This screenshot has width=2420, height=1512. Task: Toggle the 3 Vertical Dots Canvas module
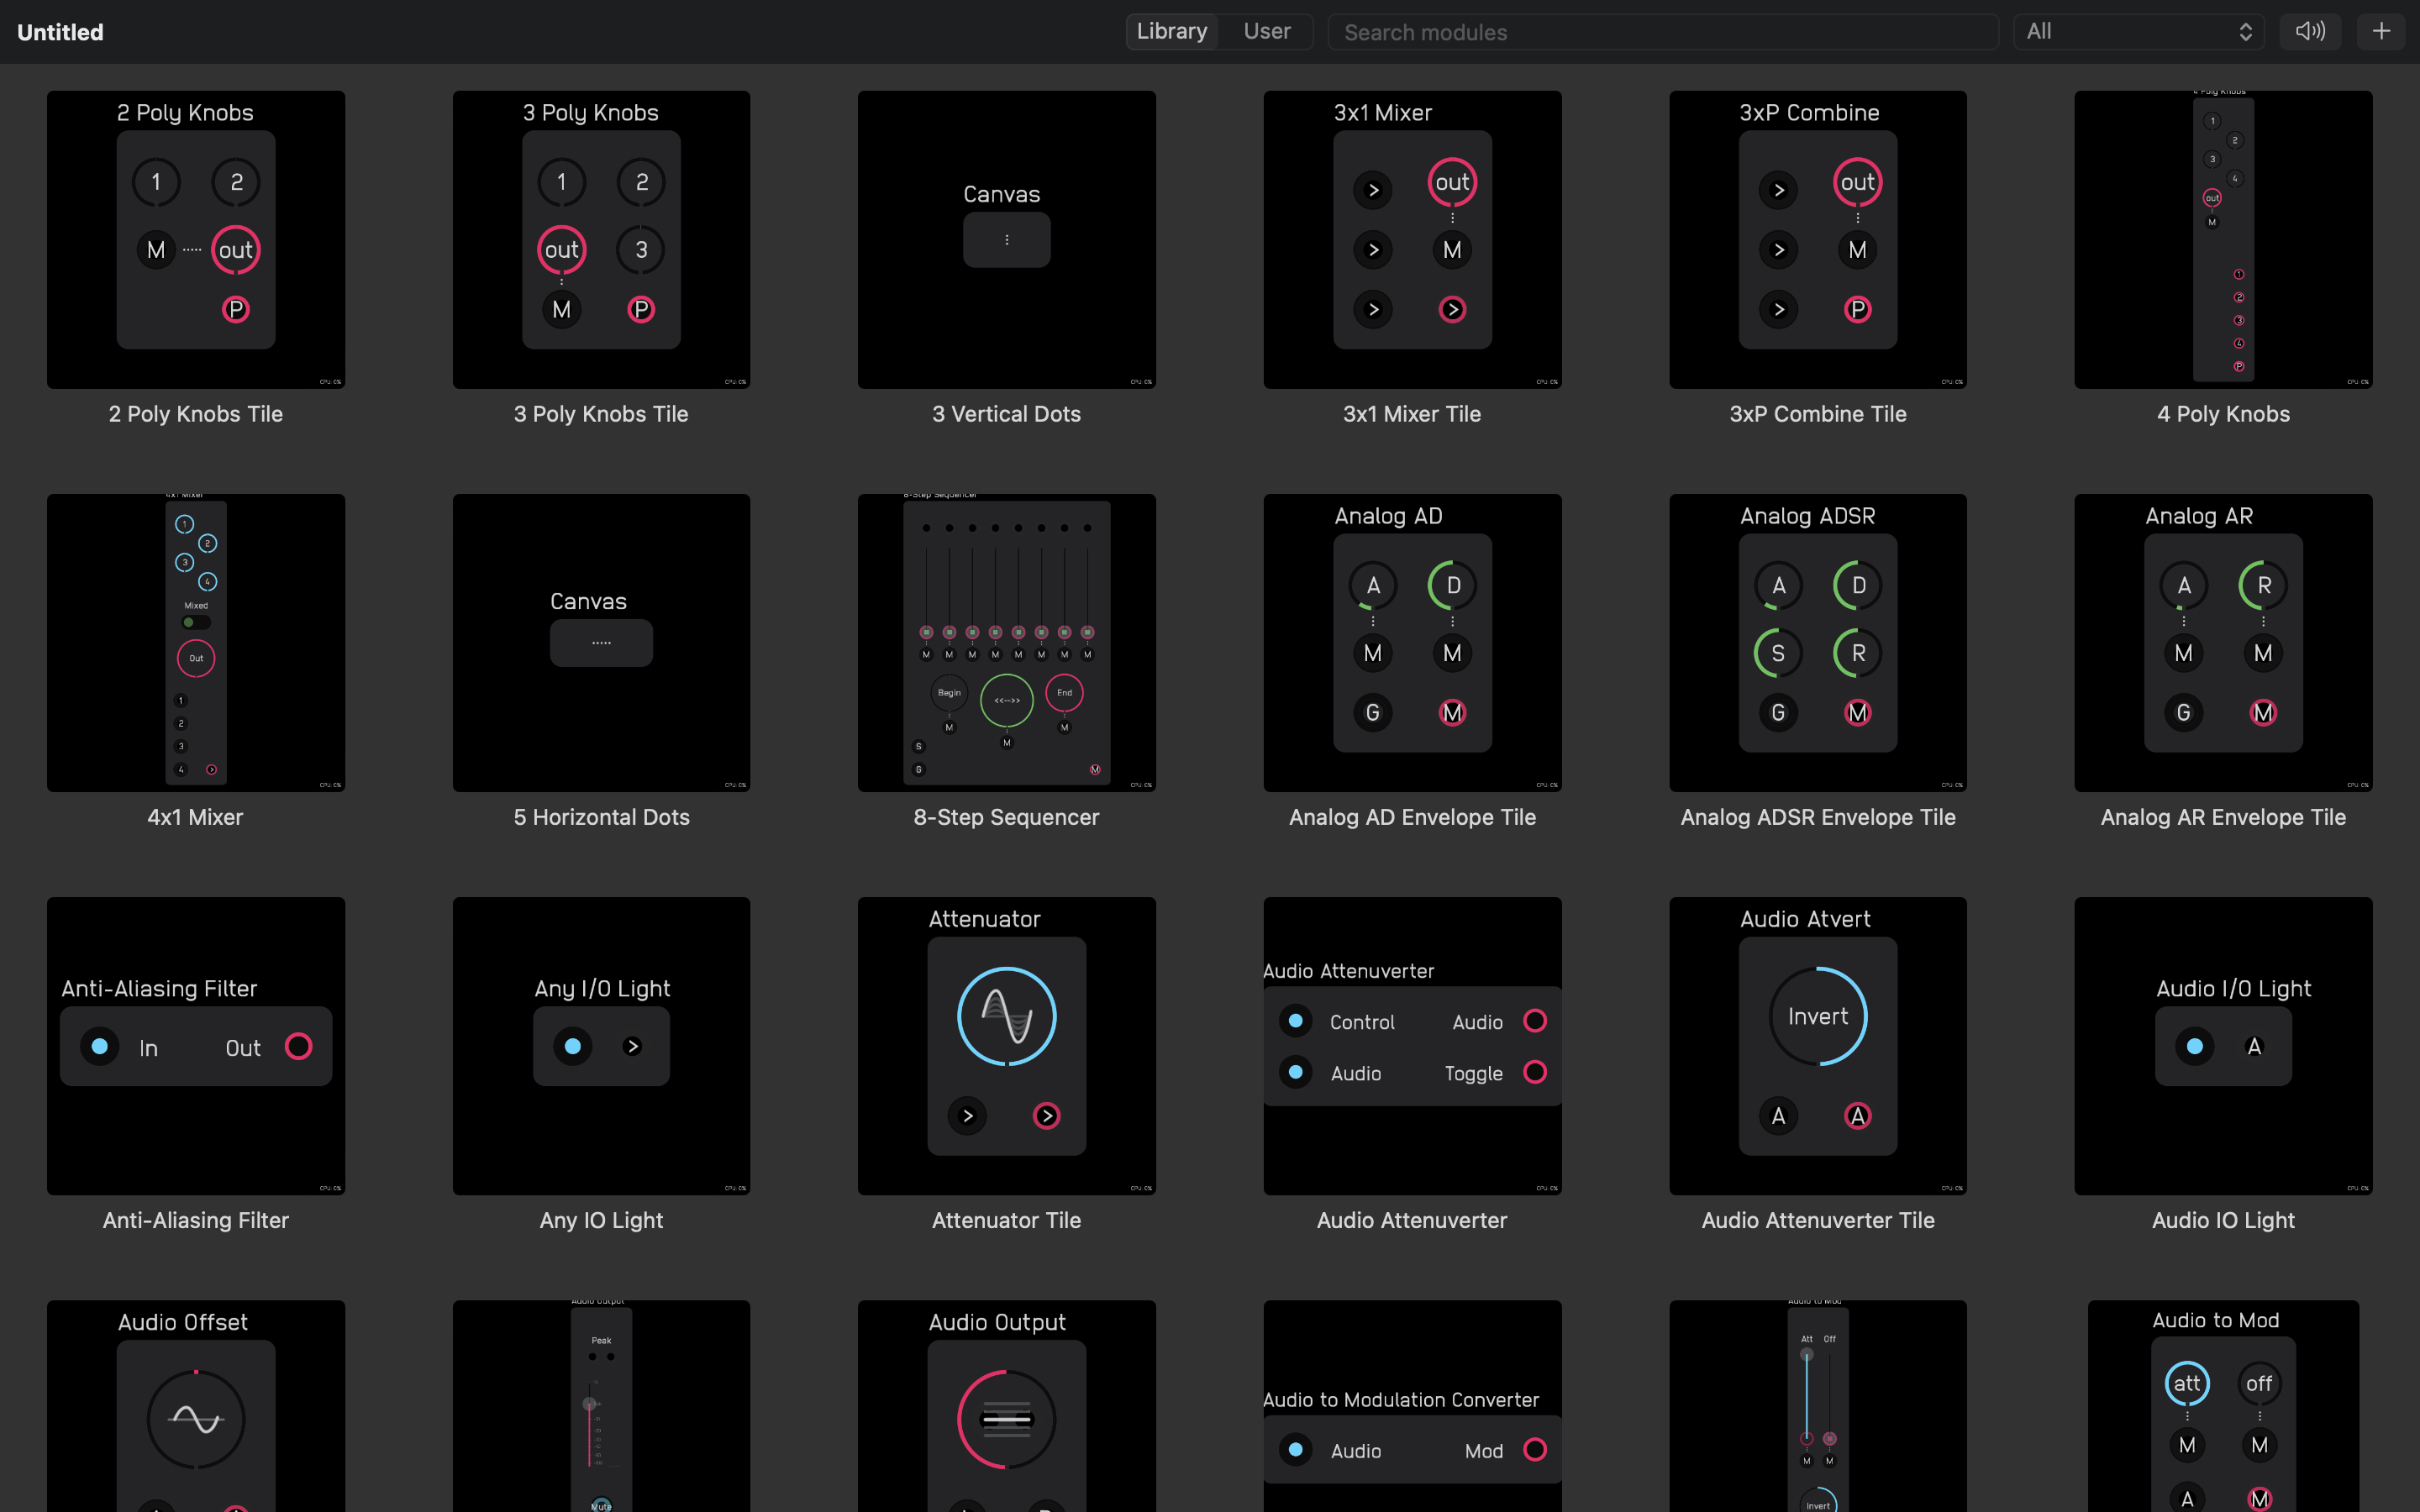click(1005, 239)
